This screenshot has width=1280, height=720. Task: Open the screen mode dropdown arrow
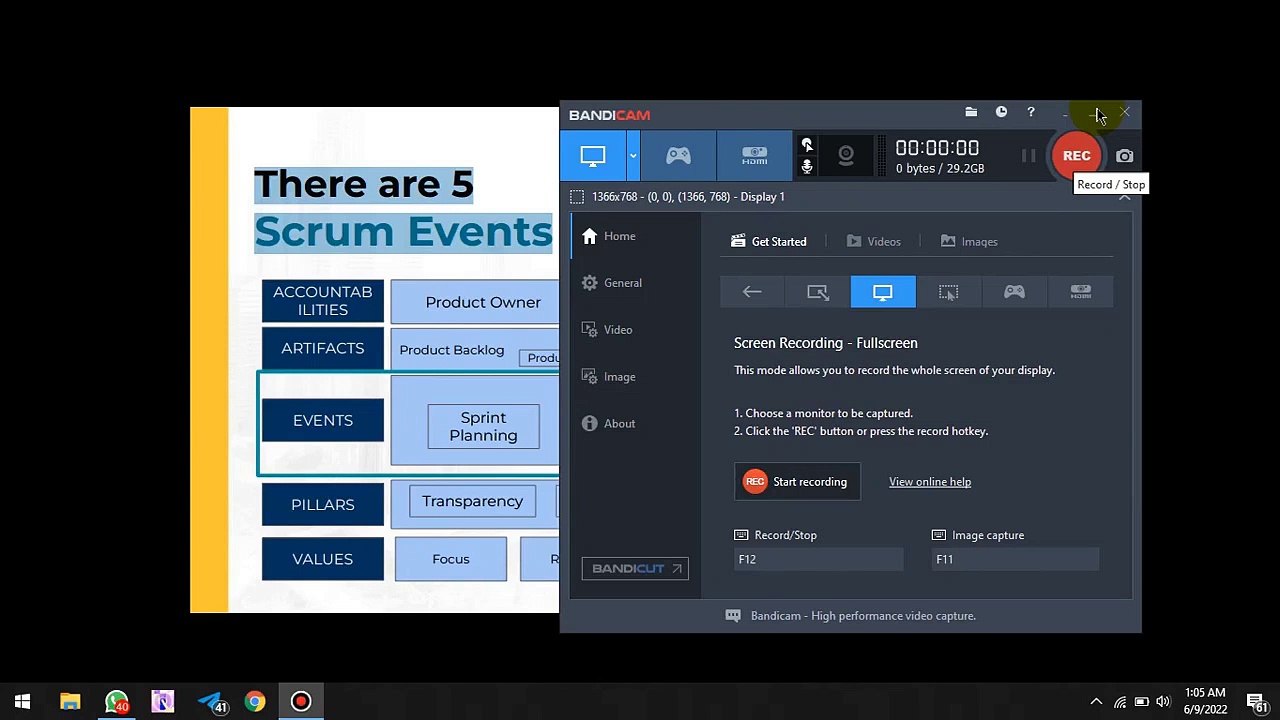click(633, 156)
